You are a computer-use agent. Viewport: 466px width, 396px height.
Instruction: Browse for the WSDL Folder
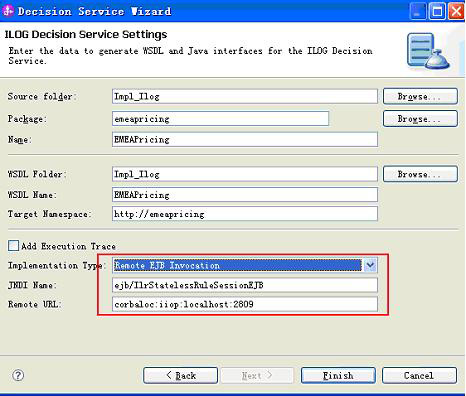(x=420, y=174)
